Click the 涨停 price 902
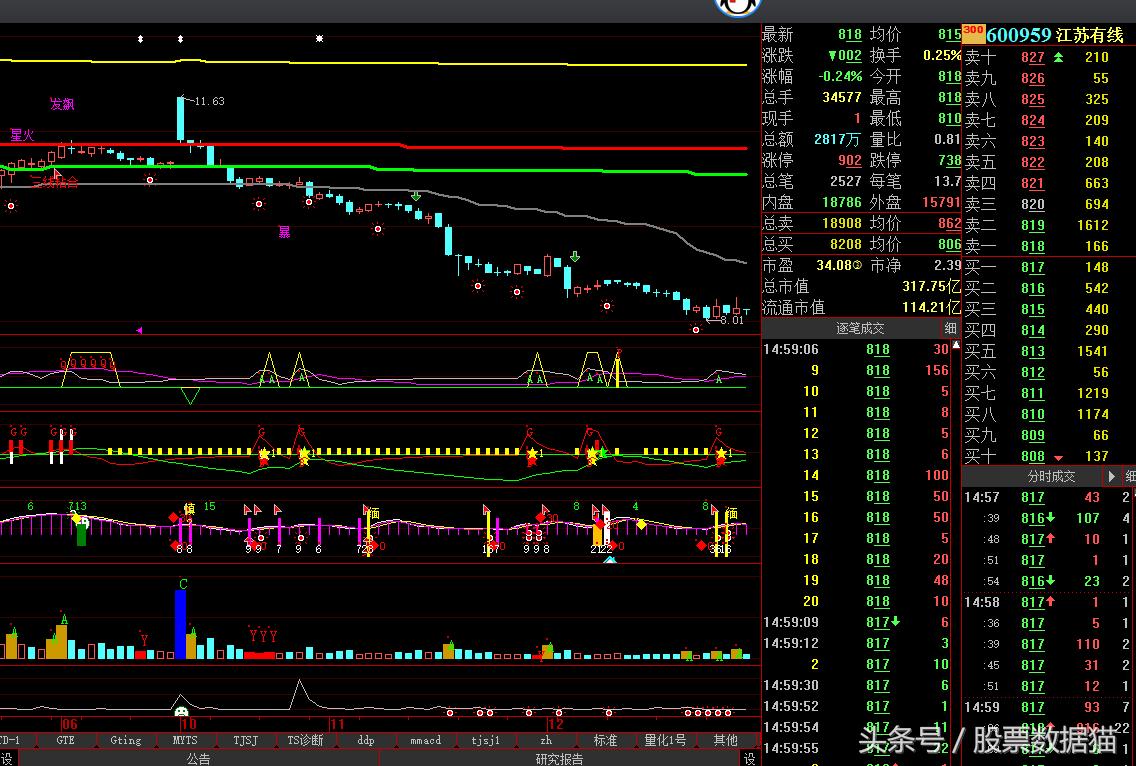This screenshot has height=766, width=1136. [850, 160]
